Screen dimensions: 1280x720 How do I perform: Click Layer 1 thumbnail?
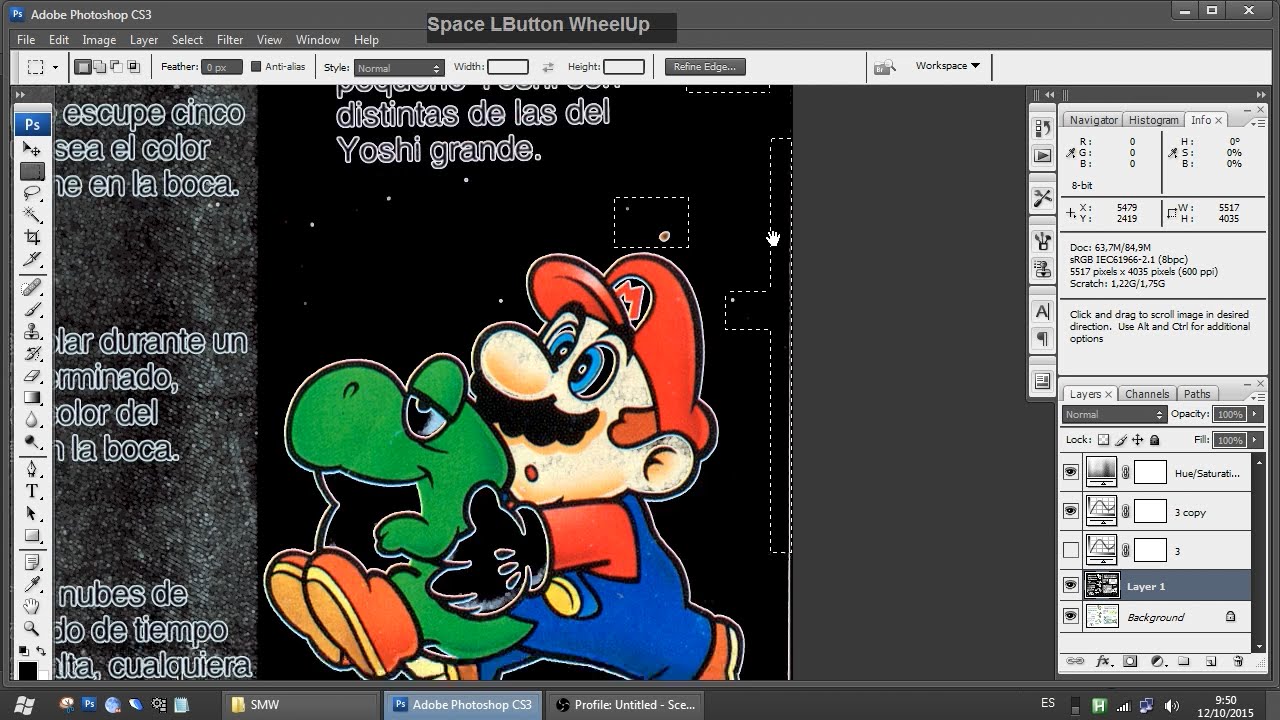(1102, 586)
